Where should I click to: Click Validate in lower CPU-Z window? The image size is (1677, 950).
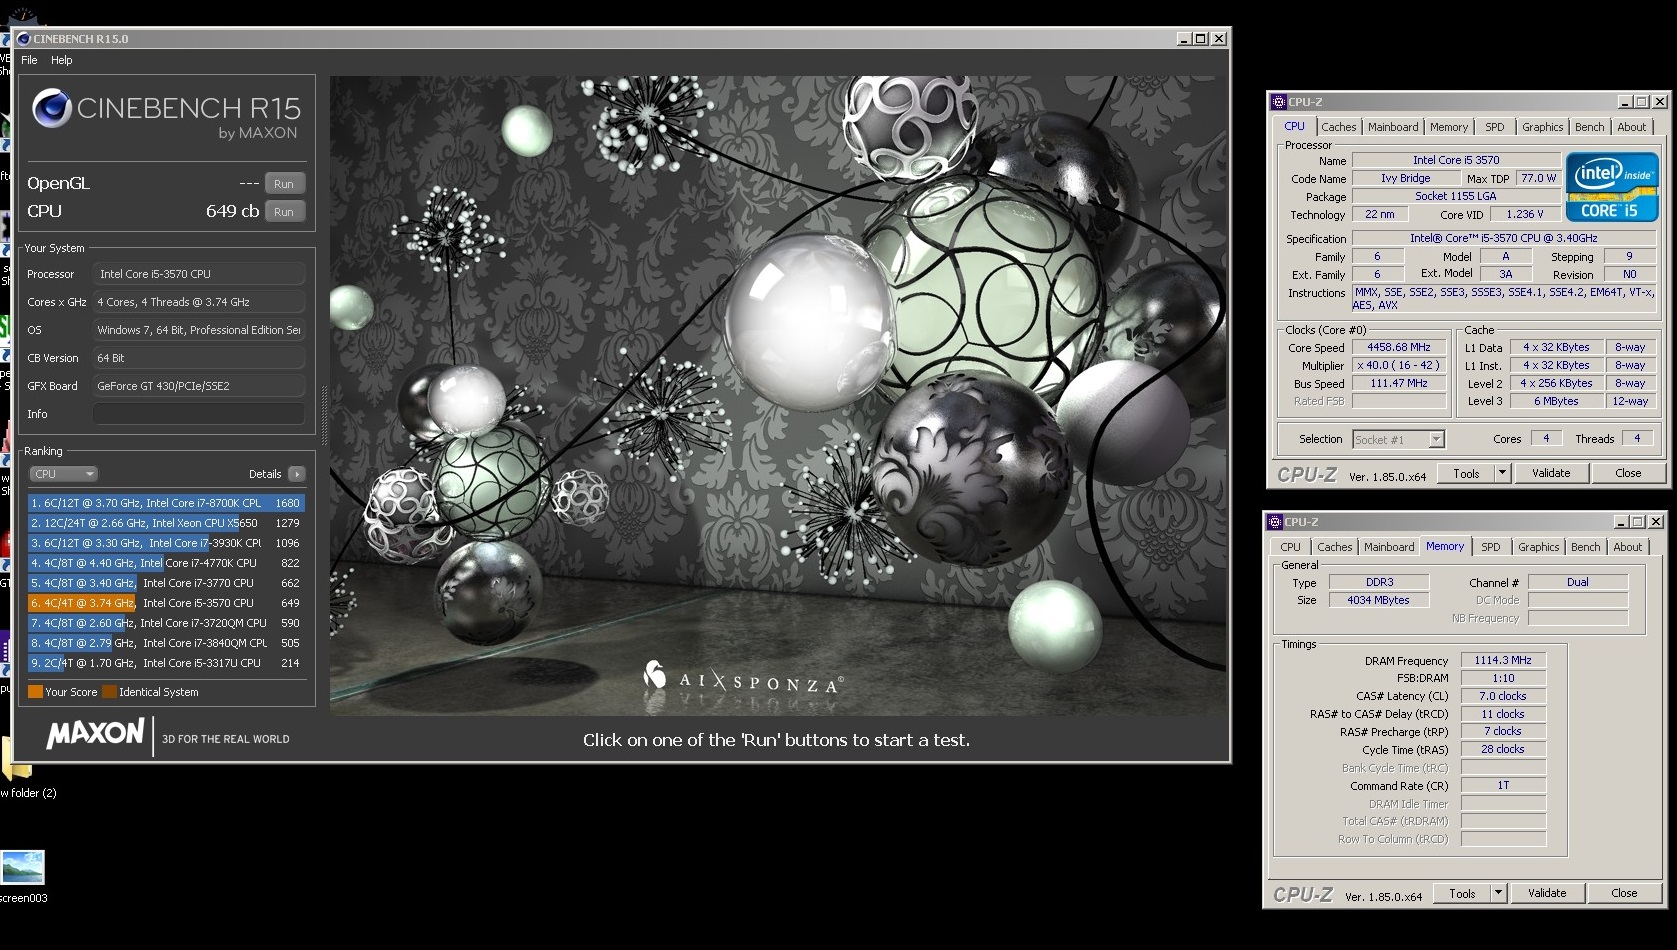tap(1547, 893)
